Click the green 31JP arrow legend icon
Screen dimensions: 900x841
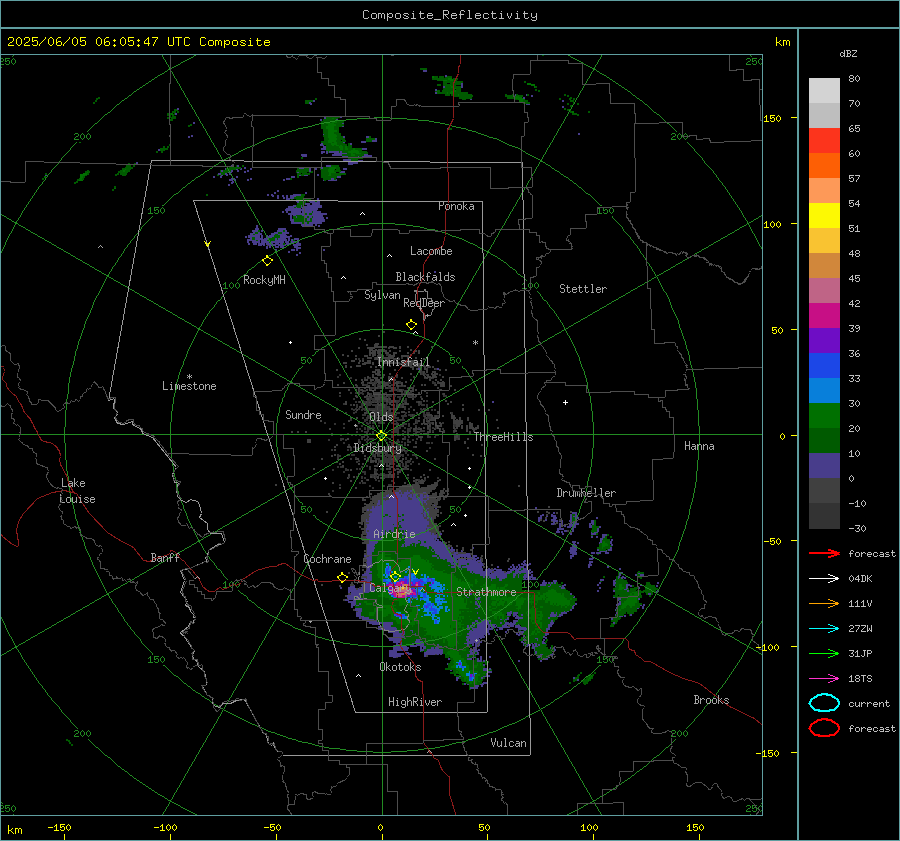coord(824,653)
